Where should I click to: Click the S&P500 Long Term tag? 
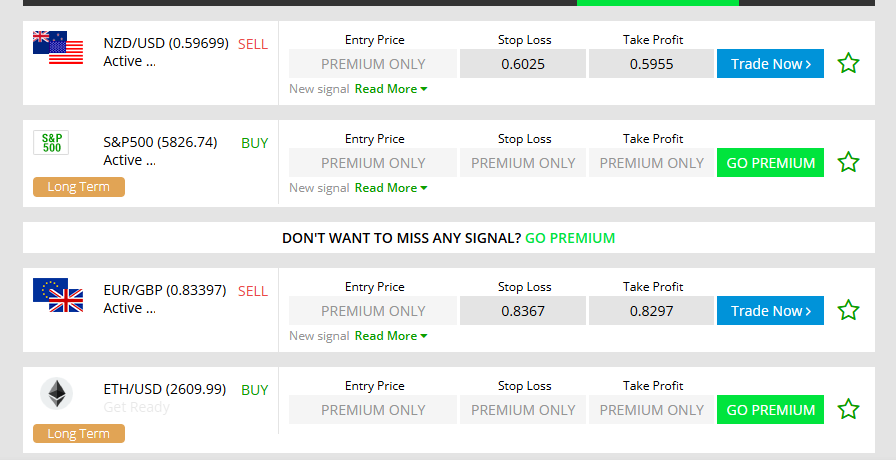[x=79, y=187]
